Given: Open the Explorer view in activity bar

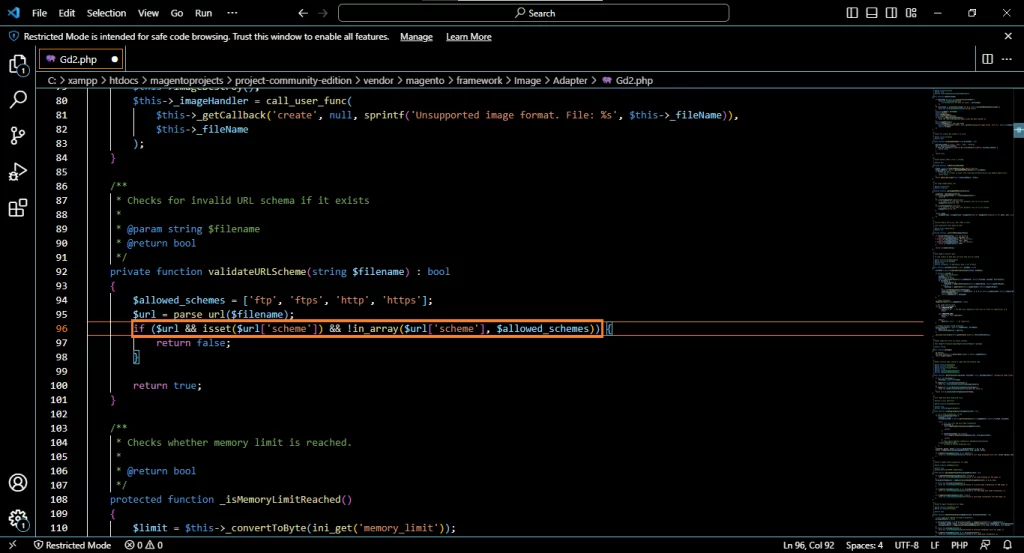Looking at the screenshot, I should (x=18, y=65).
